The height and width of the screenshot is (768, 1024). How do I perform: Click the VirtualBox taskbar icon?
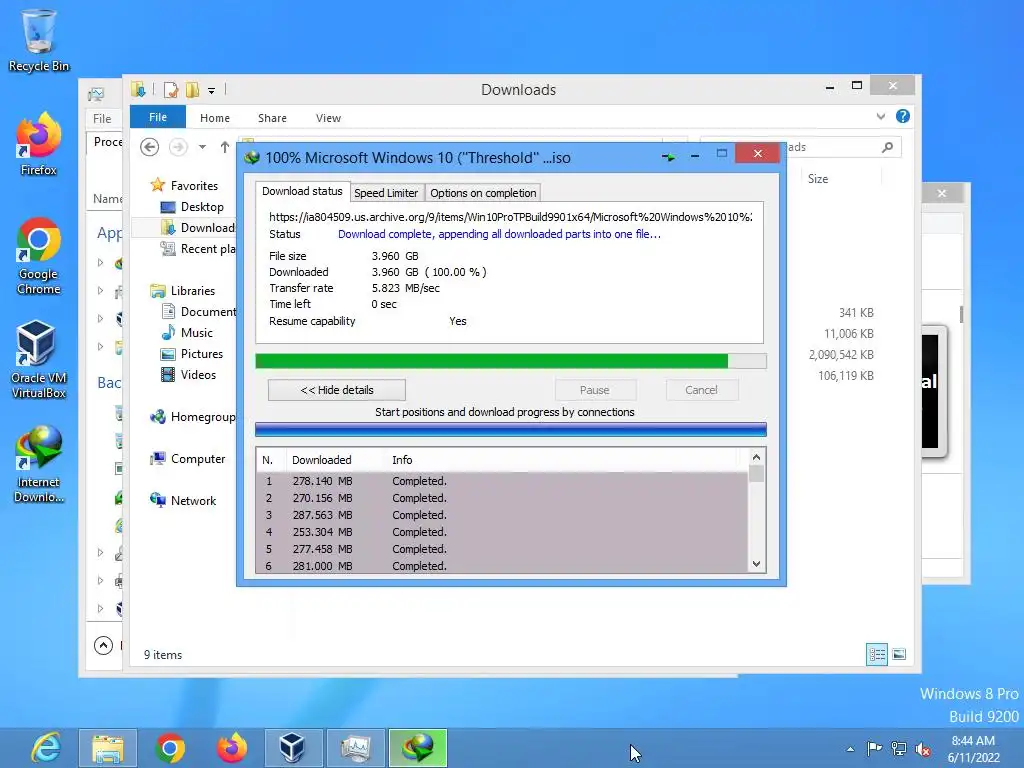[293, 748]
